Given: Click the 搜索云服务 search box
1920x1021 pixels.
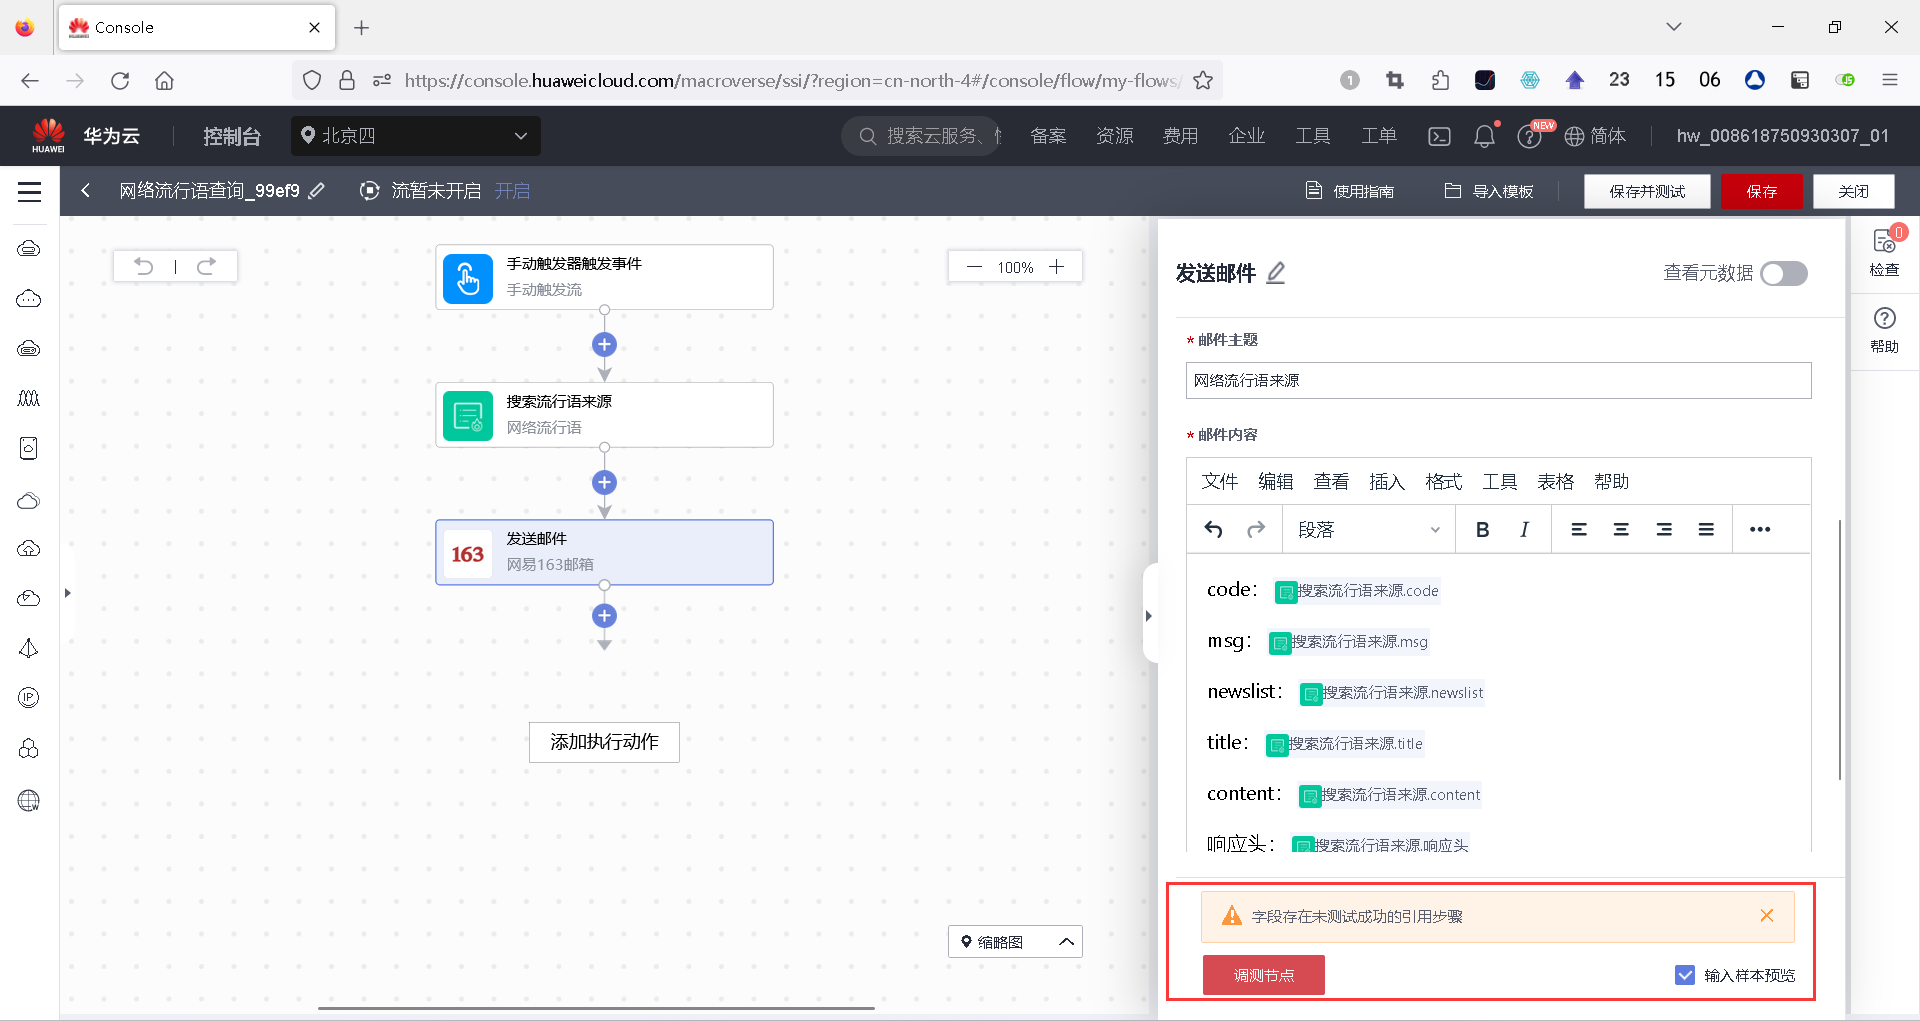Looking at the screenshot, I should click(922, 136).
